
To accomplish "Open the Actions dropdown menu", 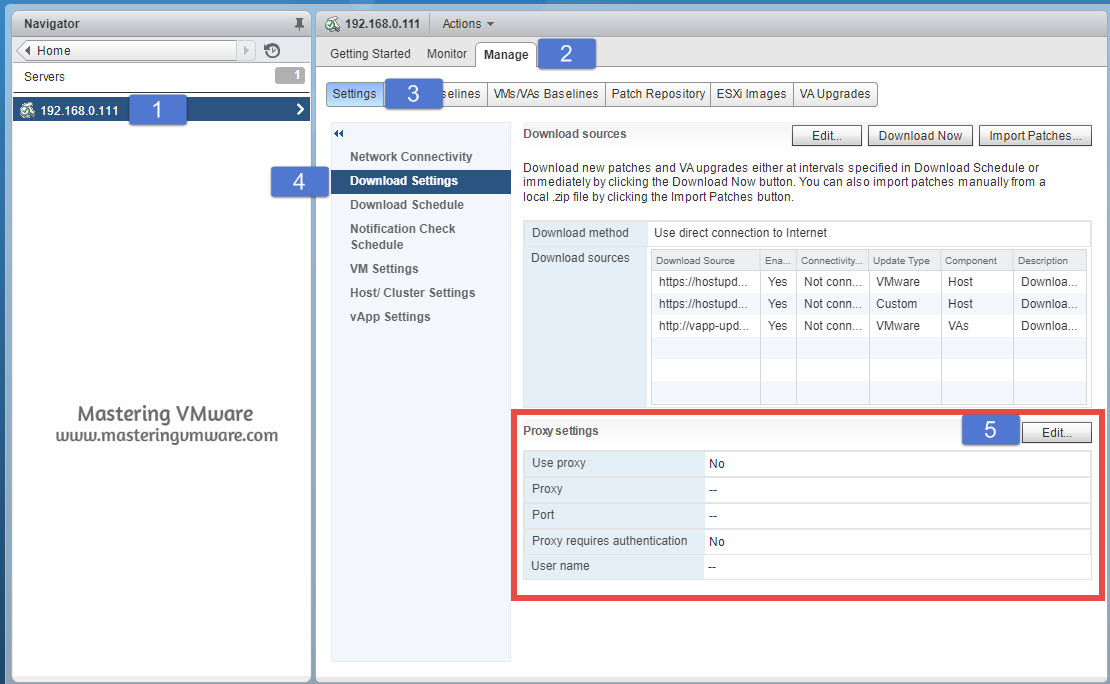I will 468,24.
